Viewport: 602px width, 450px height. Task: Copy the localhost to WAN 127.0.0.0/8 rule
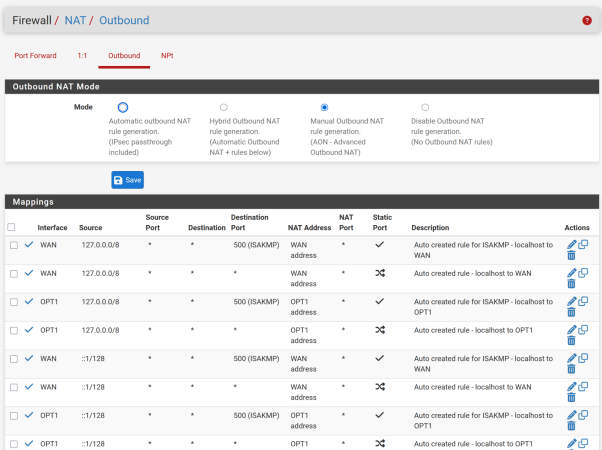pyautogui.click(x=583, y=273)
